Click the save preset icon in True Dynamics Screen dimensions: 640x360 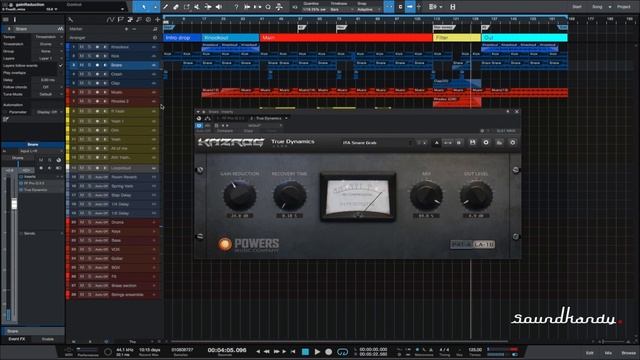[472, 142]
